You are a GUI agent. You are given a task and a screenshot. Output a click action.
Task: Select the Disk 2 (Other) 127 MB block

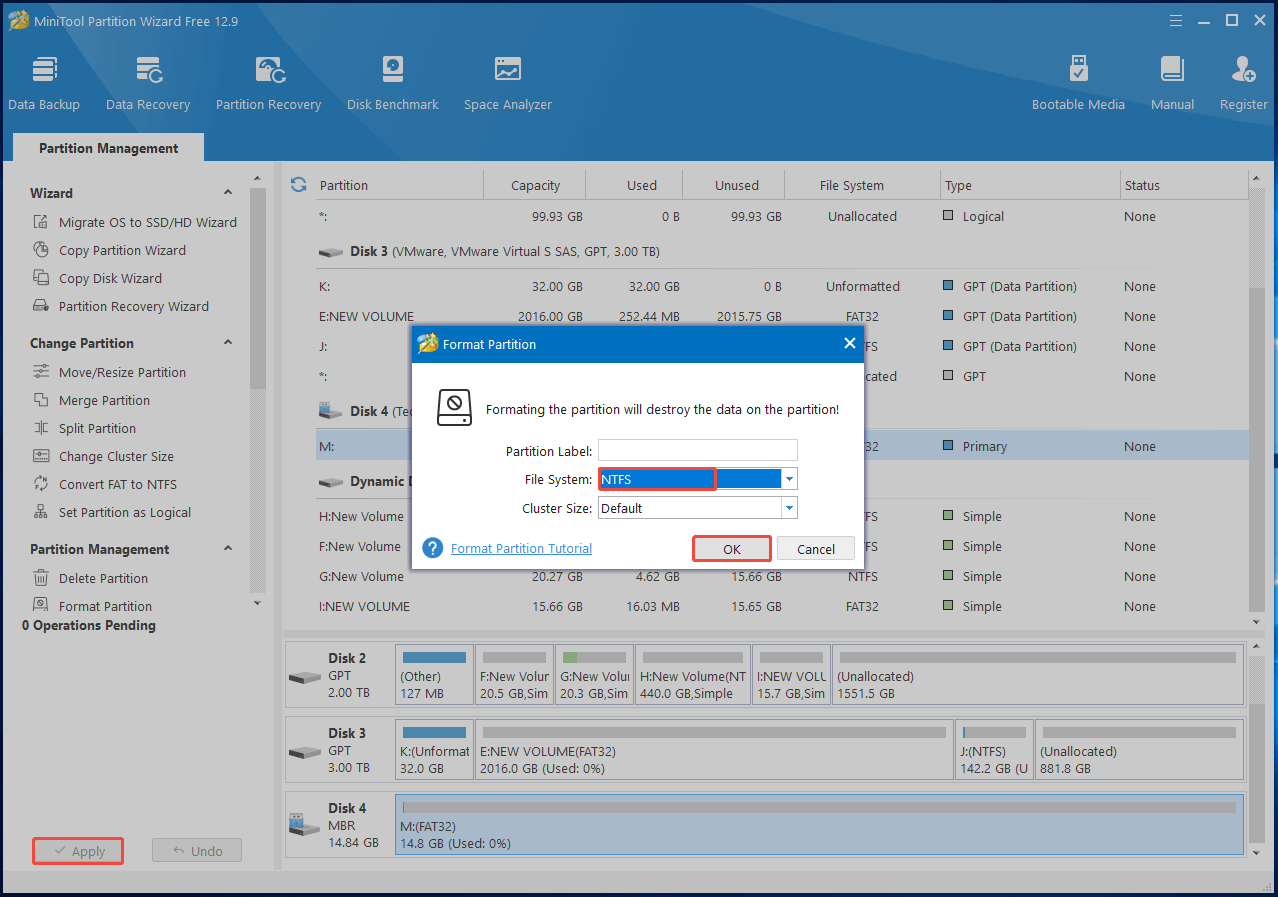pyautogui.click(x=434, y=676)
